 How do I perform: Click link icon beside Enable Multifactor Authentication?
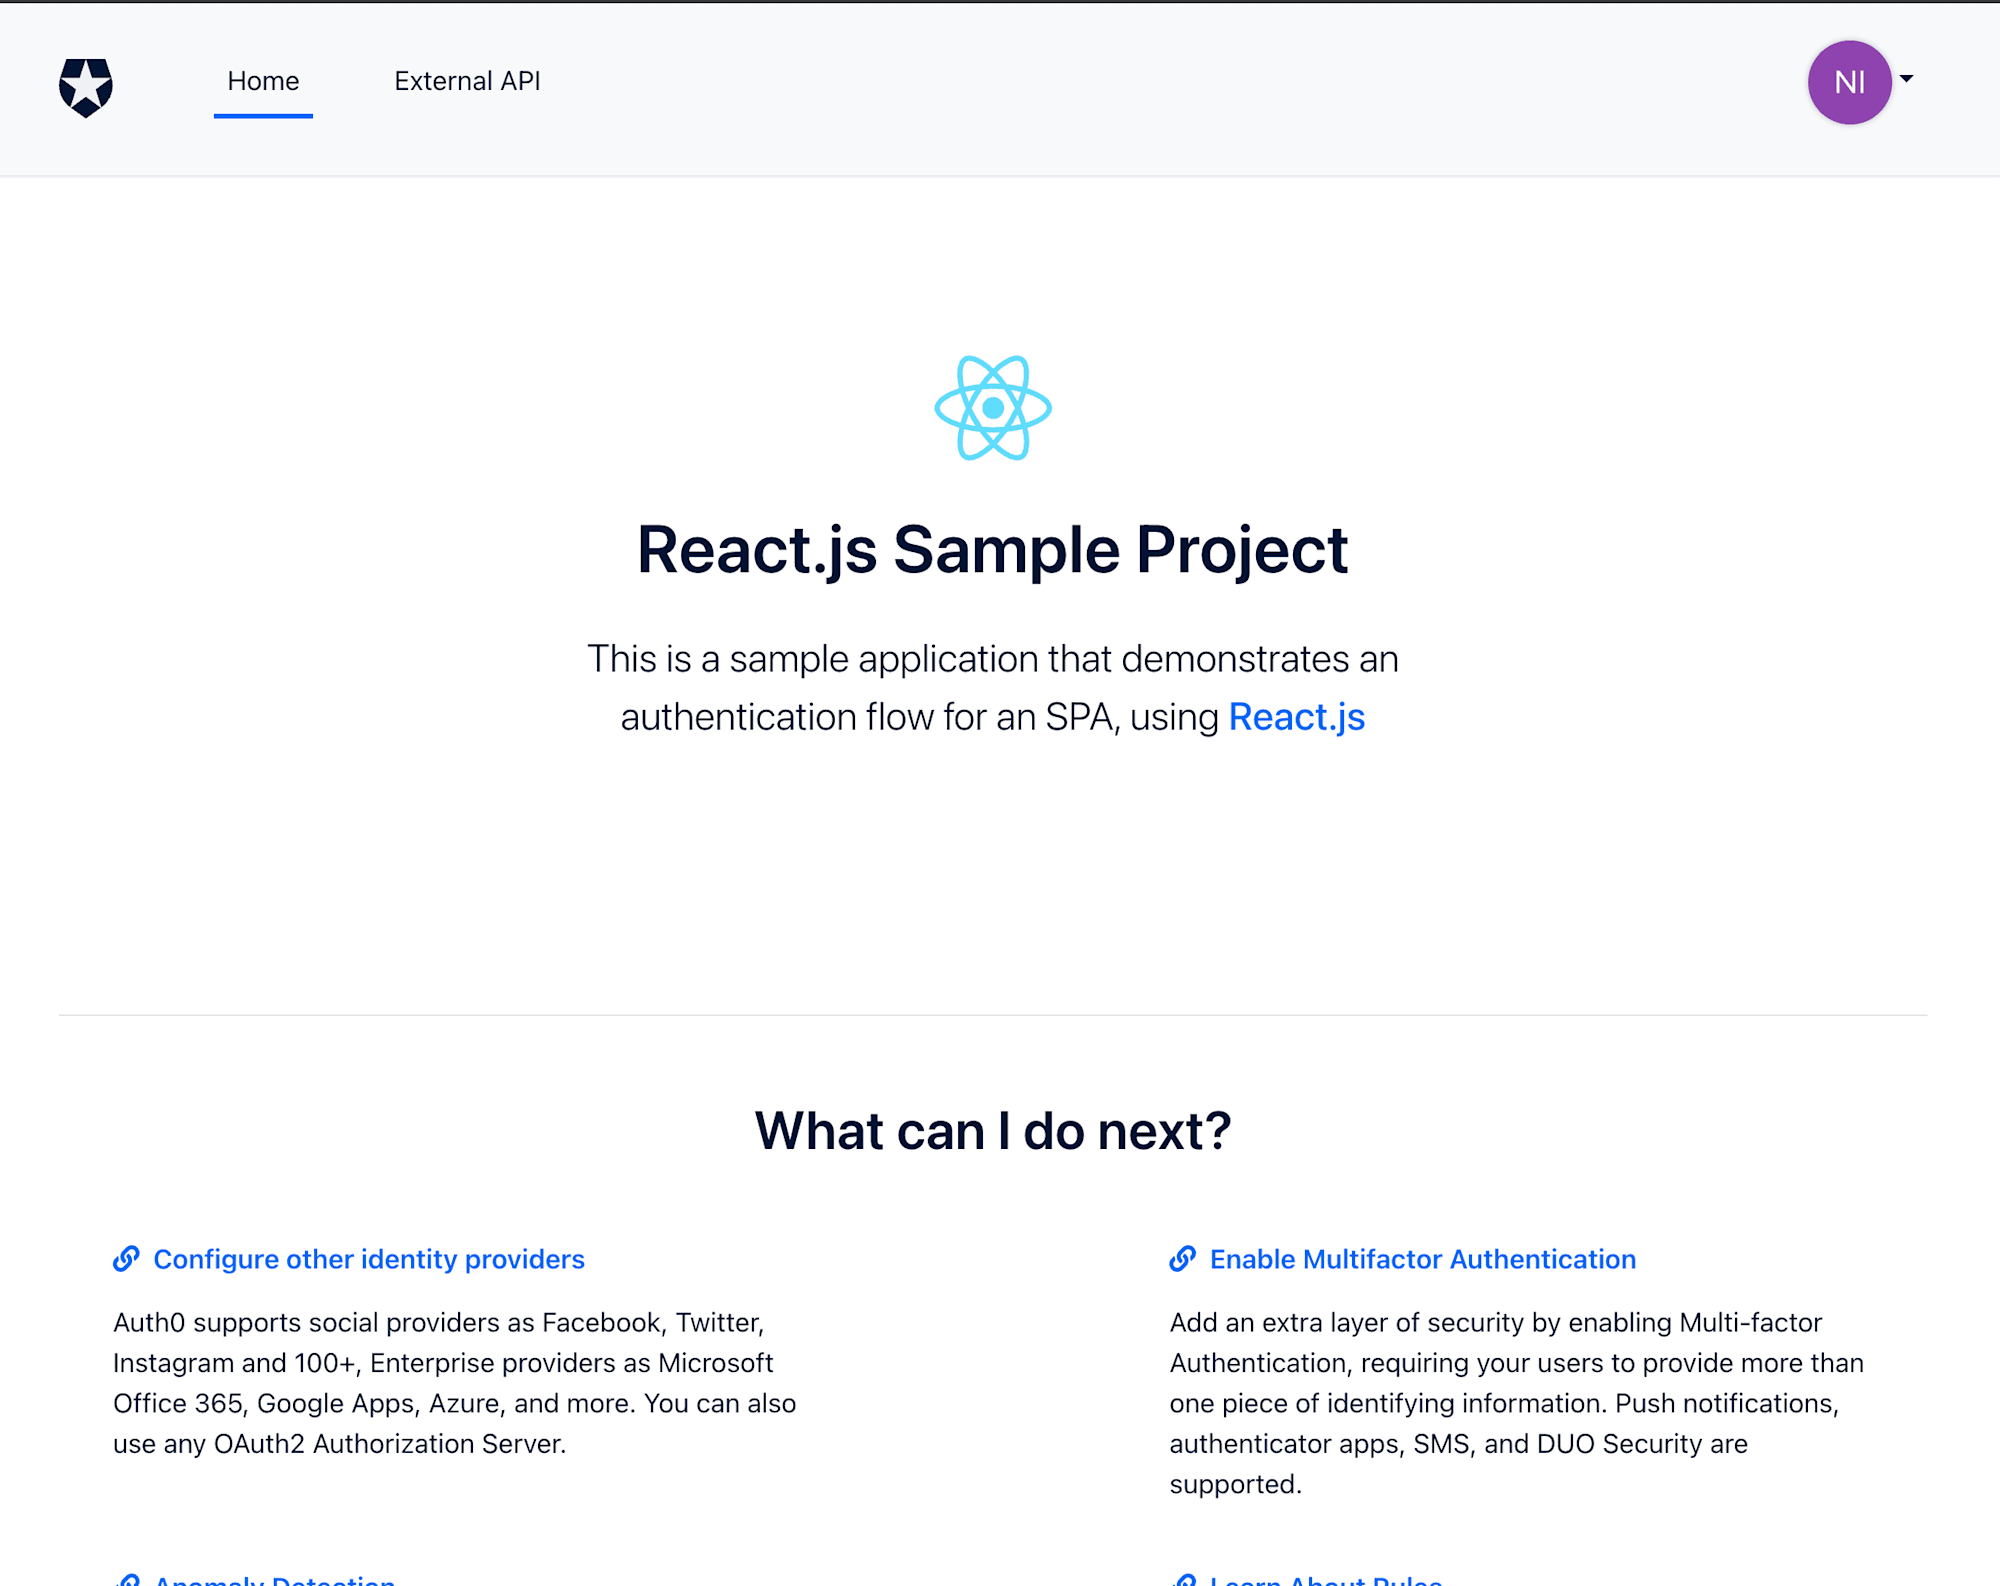(x=1183, y=1259)
